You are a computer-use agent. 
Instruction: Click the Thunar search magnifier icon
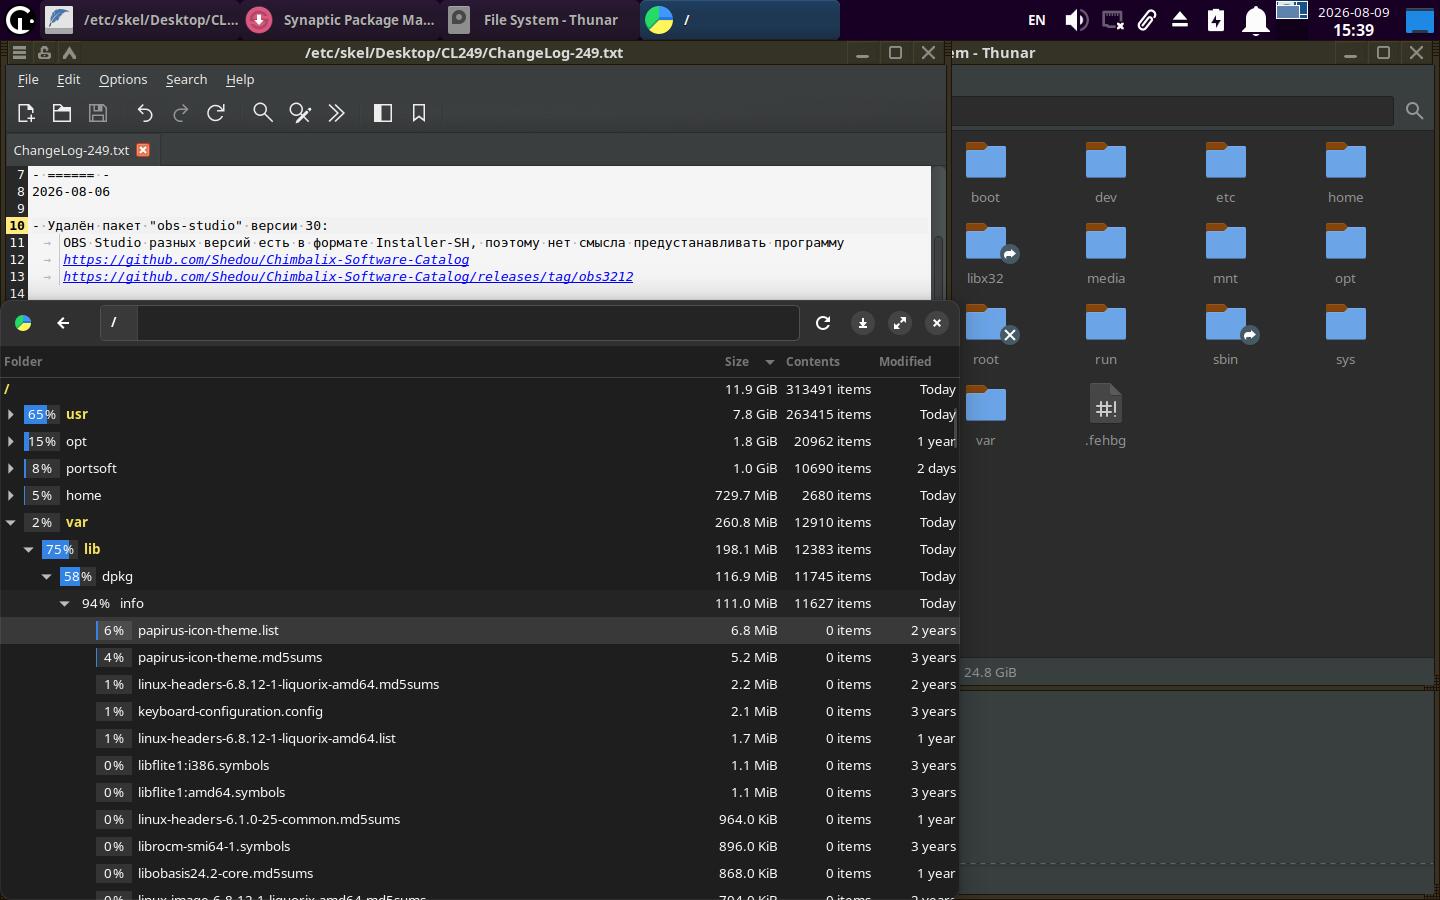[x=1414, y=111]
